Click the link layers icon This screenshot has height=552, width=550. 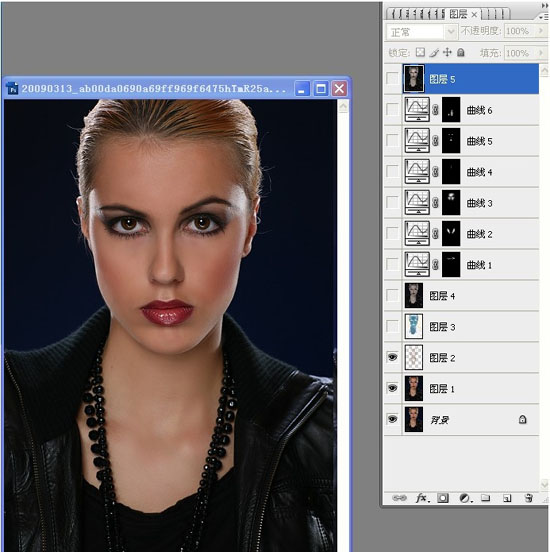pyautogui.click(x=399, y=498)
